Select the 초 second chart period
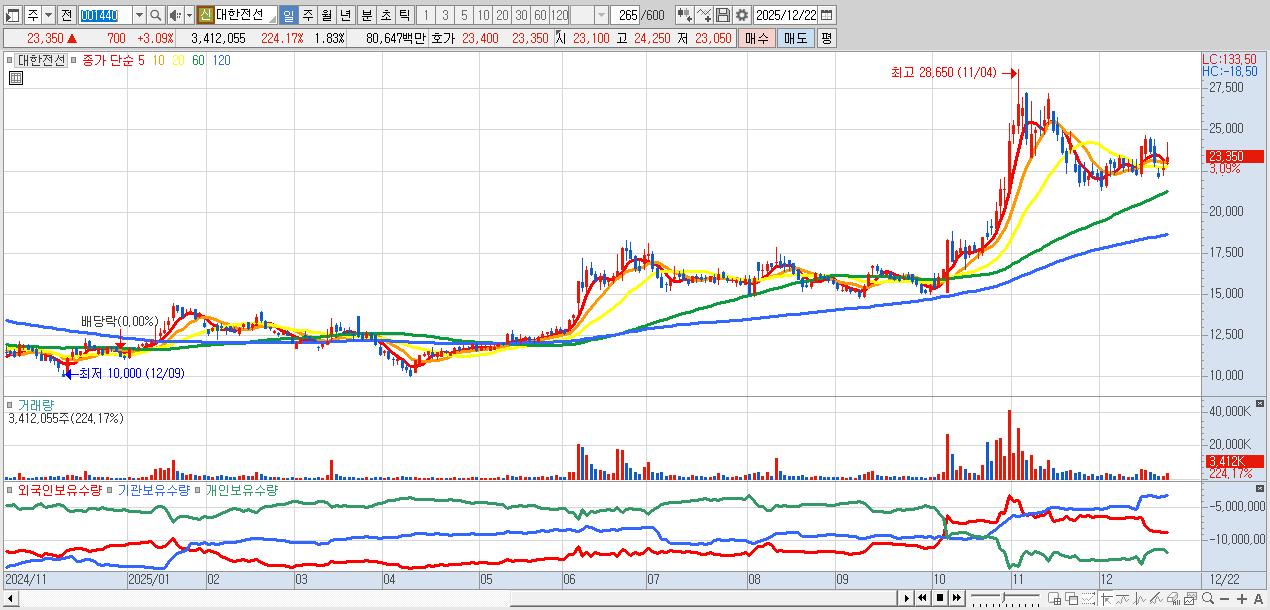Viewport: 1270px width, 610px height. (x=385, y=15)
